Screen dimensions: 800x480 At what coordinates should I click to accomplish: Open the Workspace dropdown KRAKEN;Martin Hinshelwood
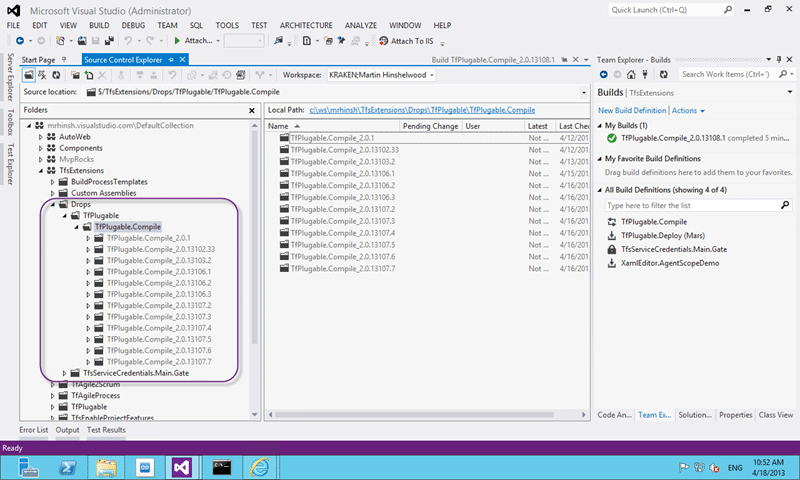point(381,75)
